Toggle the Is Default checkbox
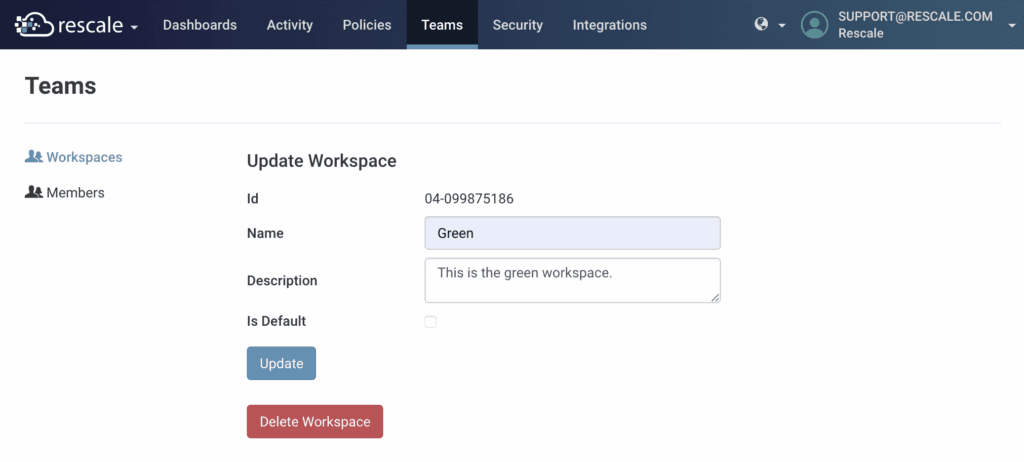 click(x=430, y=322)
